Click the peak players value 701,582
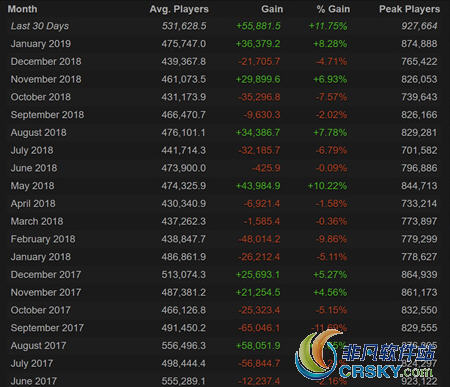The height and width of the screenshot is (387, 450). [419, 150]
